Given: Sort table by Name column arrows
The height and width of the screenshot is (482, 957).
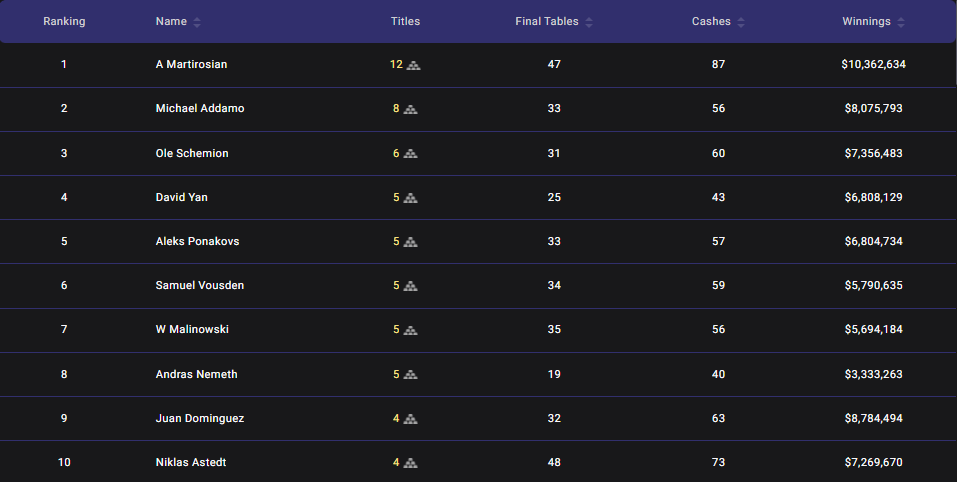Looking at the screenshot, I should pyautogui.click(x=197, y=22).
